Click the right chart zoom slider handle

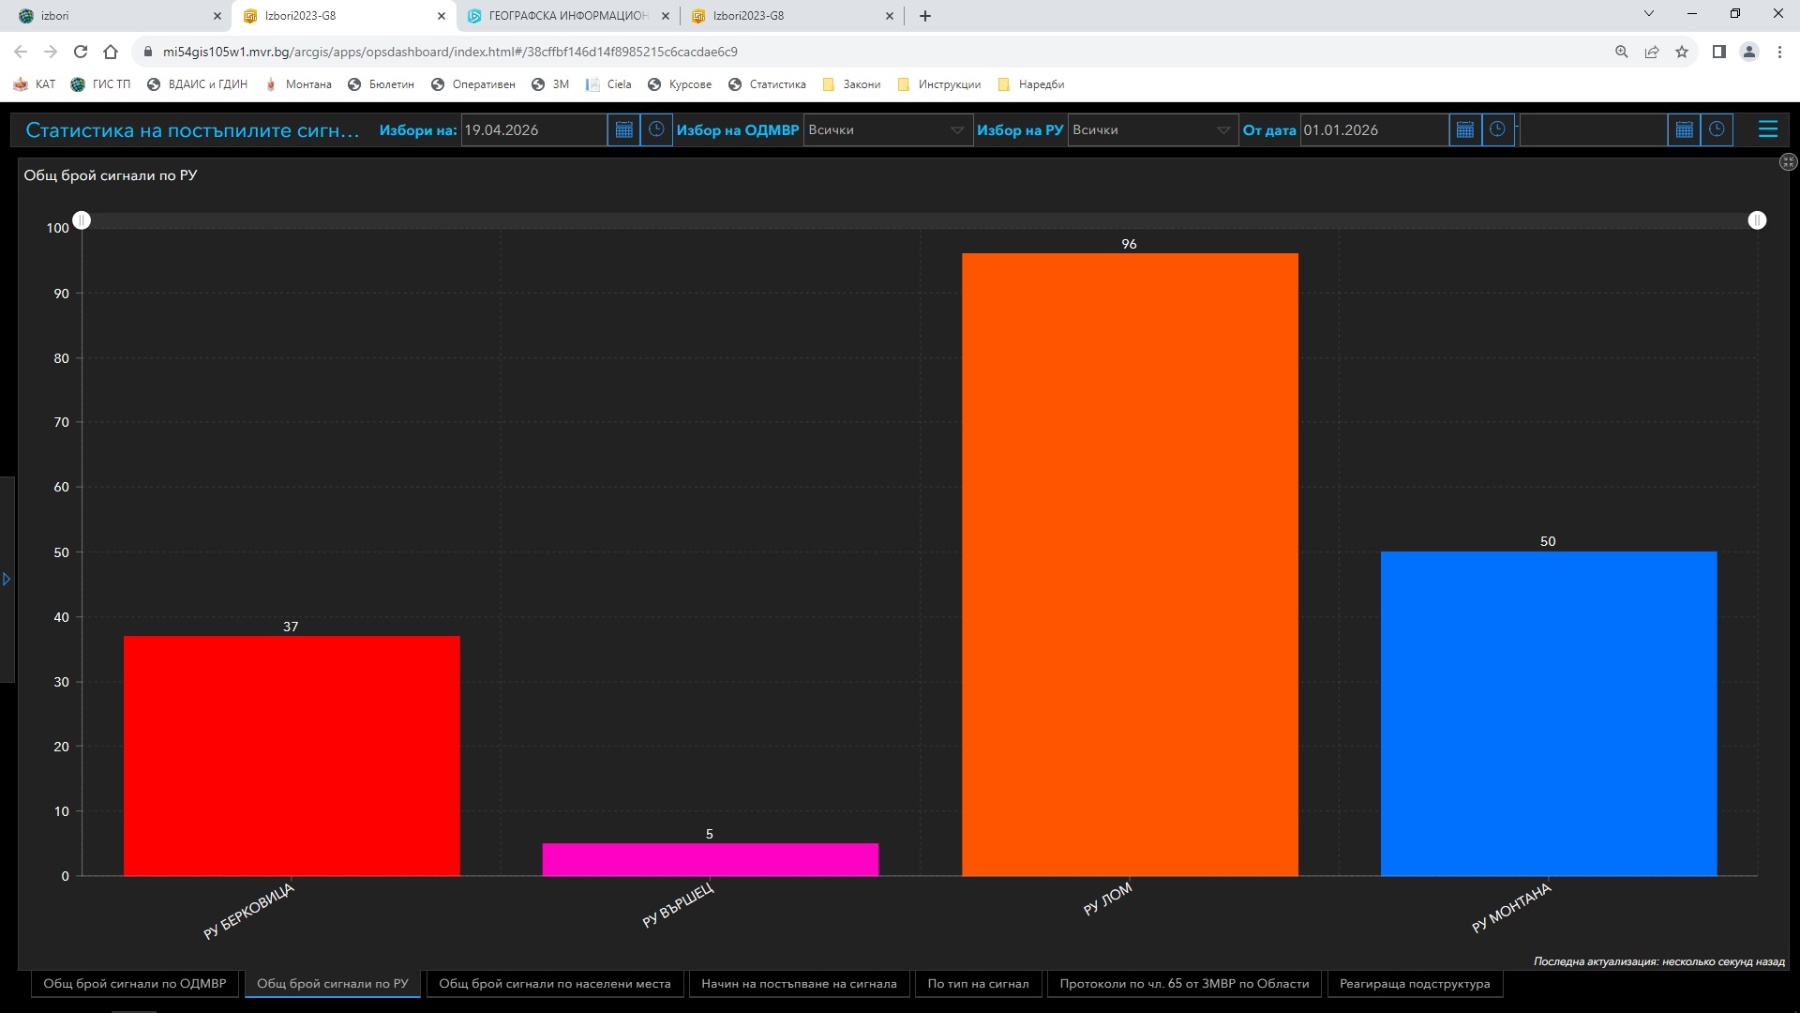[x=1757, y=220]
